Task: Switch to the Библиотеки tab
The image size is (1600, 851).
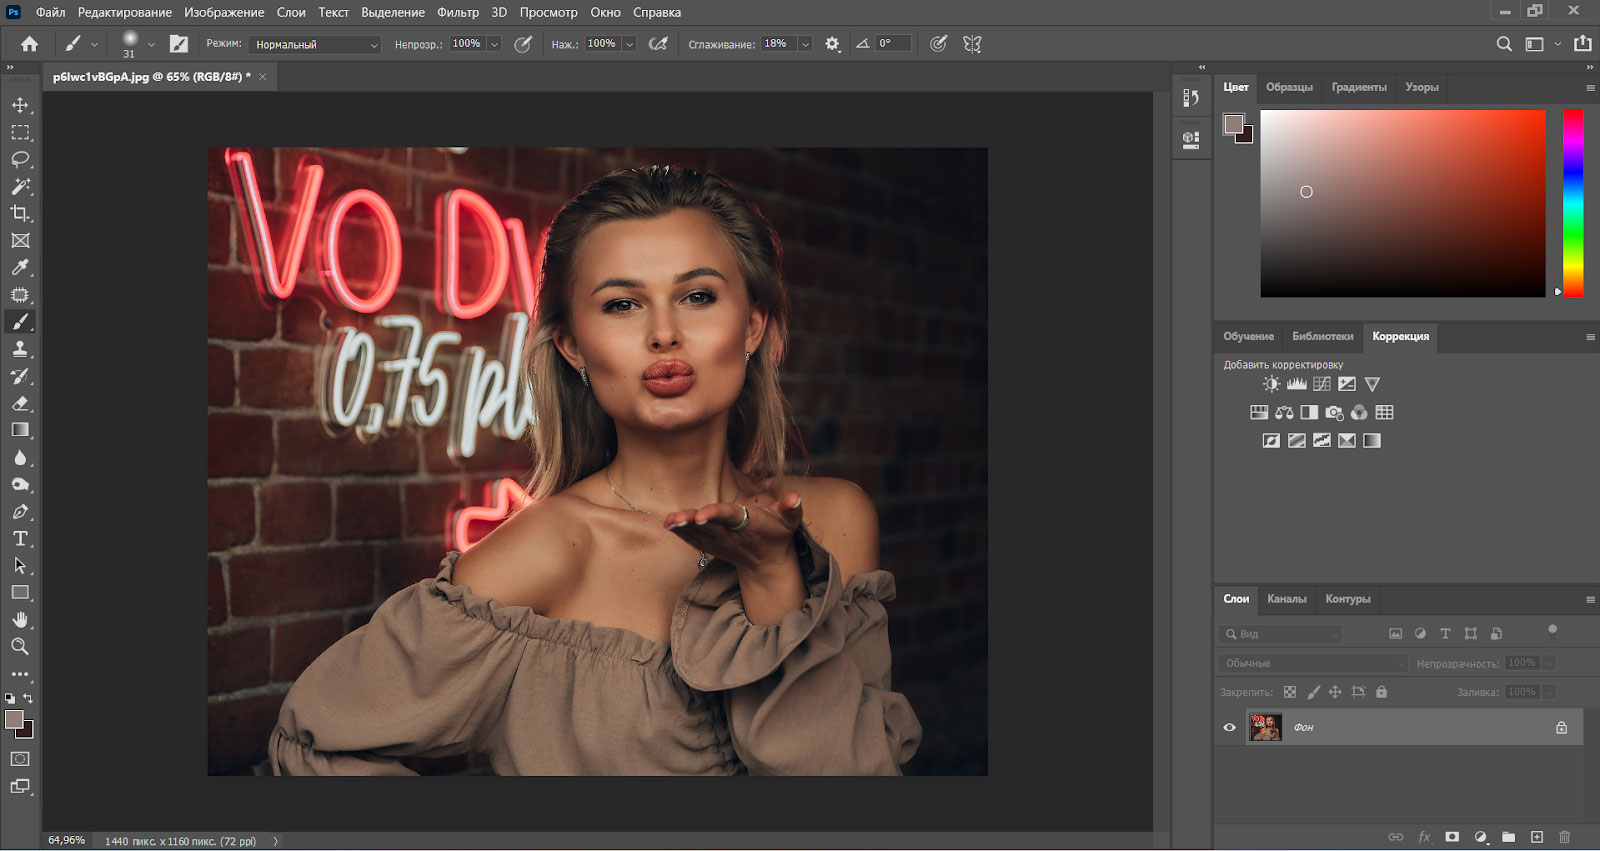Action: (1322, 336)
